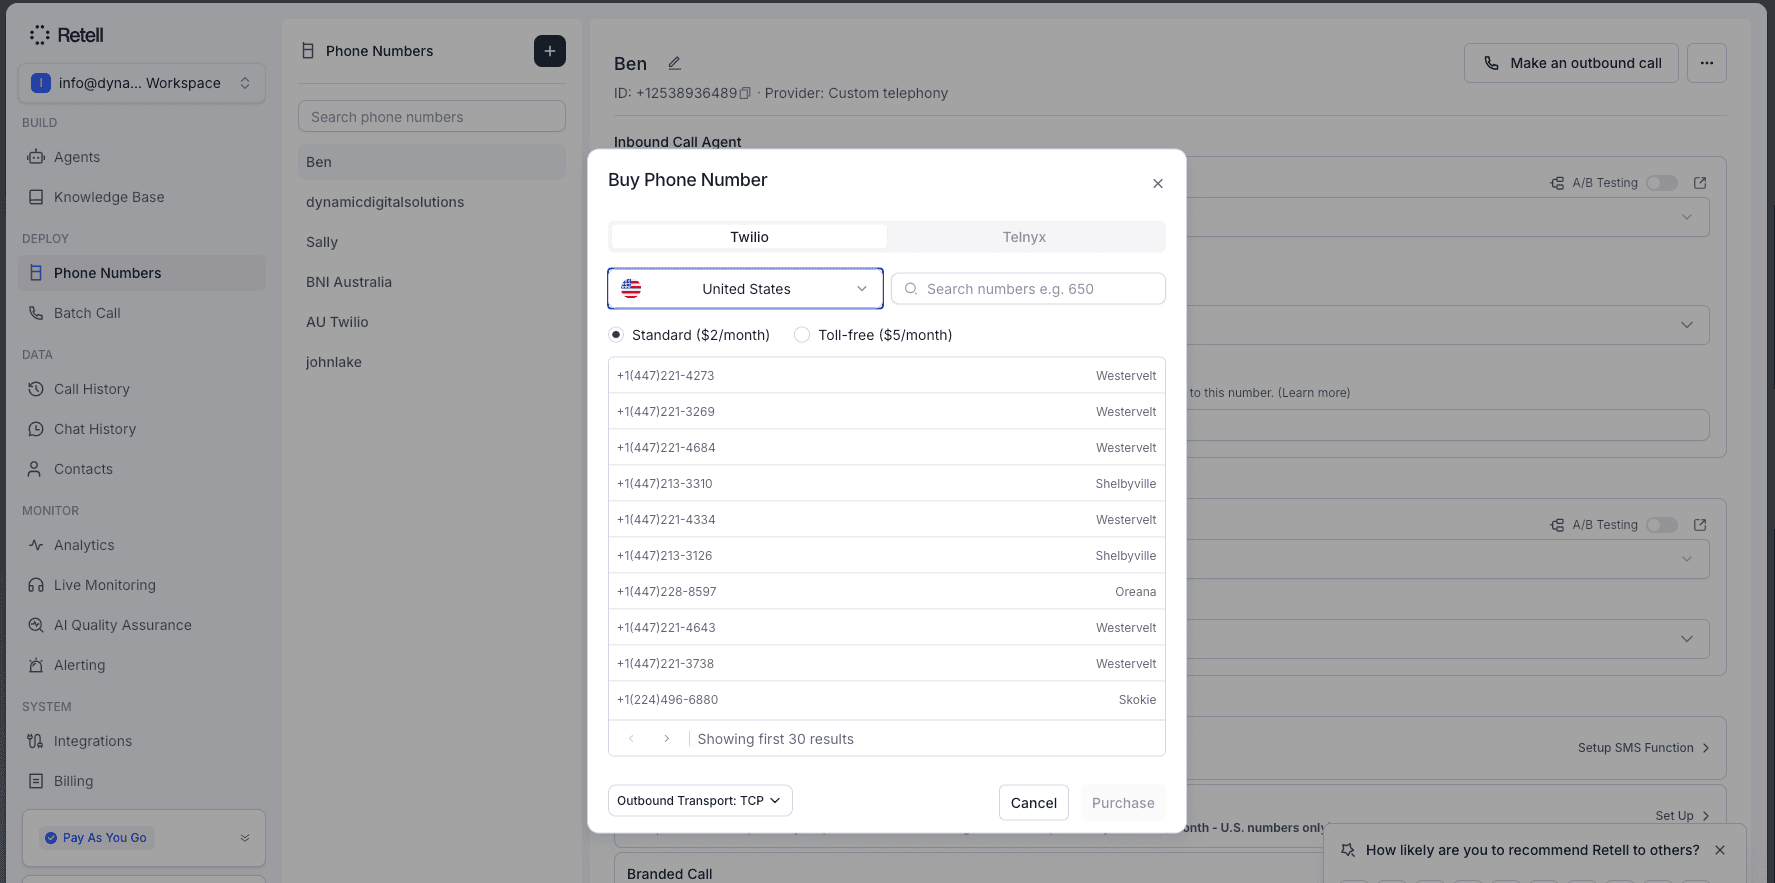This screenshot has width=1775, height=883.
Task: Select Standard ($2/month) number type
Action: tap(616, 335)
